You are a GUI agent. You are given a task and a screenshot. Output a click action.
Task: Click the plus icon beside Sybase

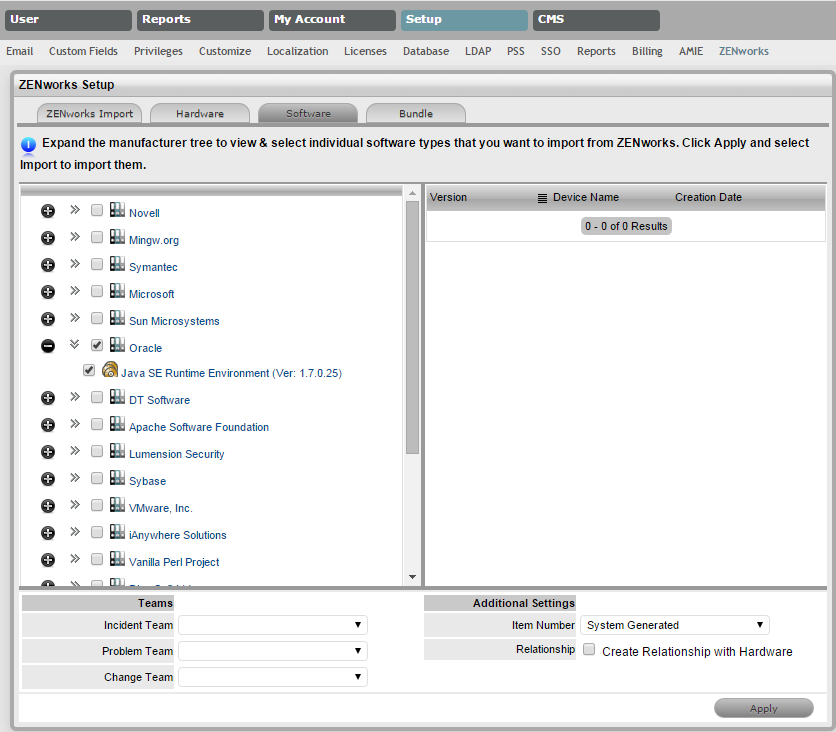click(47, 479)
